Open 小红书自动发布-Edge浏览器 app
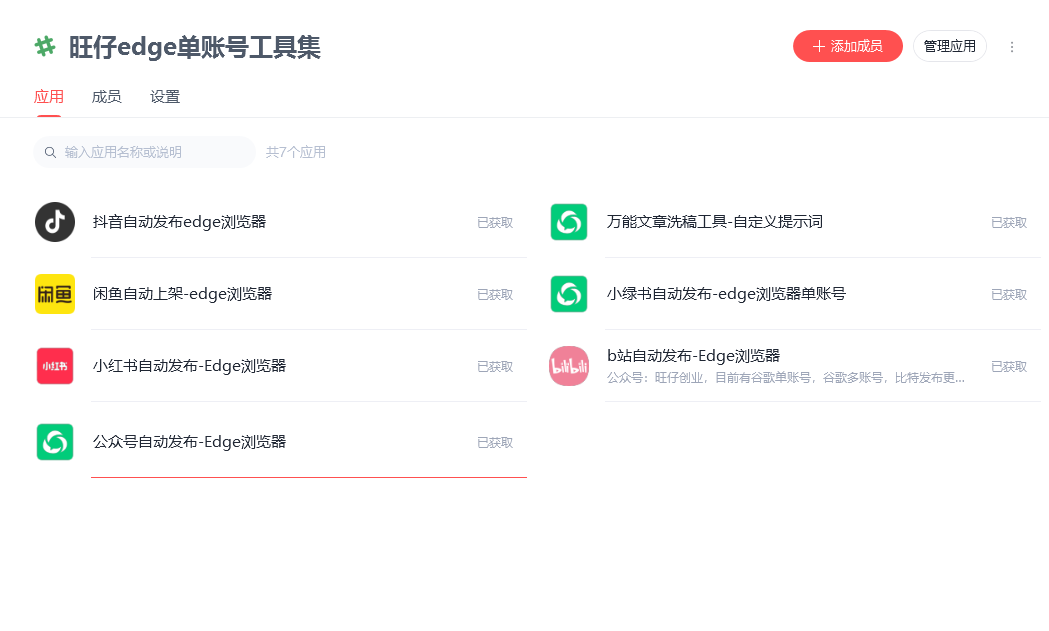The width and height of the screenshot is (1049, 631). pyautogui.click(x=189, y=366)
